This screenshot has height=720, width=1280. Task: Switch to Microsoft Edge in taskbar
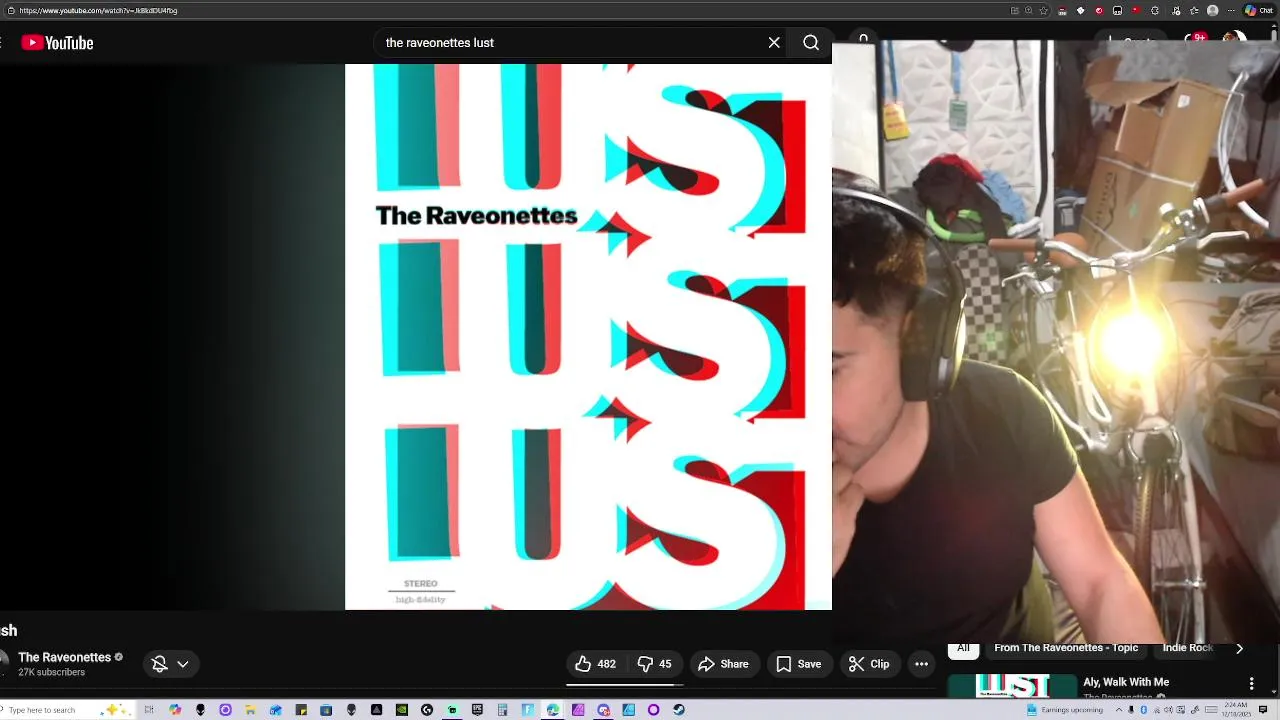pyautogui.click(x=552, y=710)
